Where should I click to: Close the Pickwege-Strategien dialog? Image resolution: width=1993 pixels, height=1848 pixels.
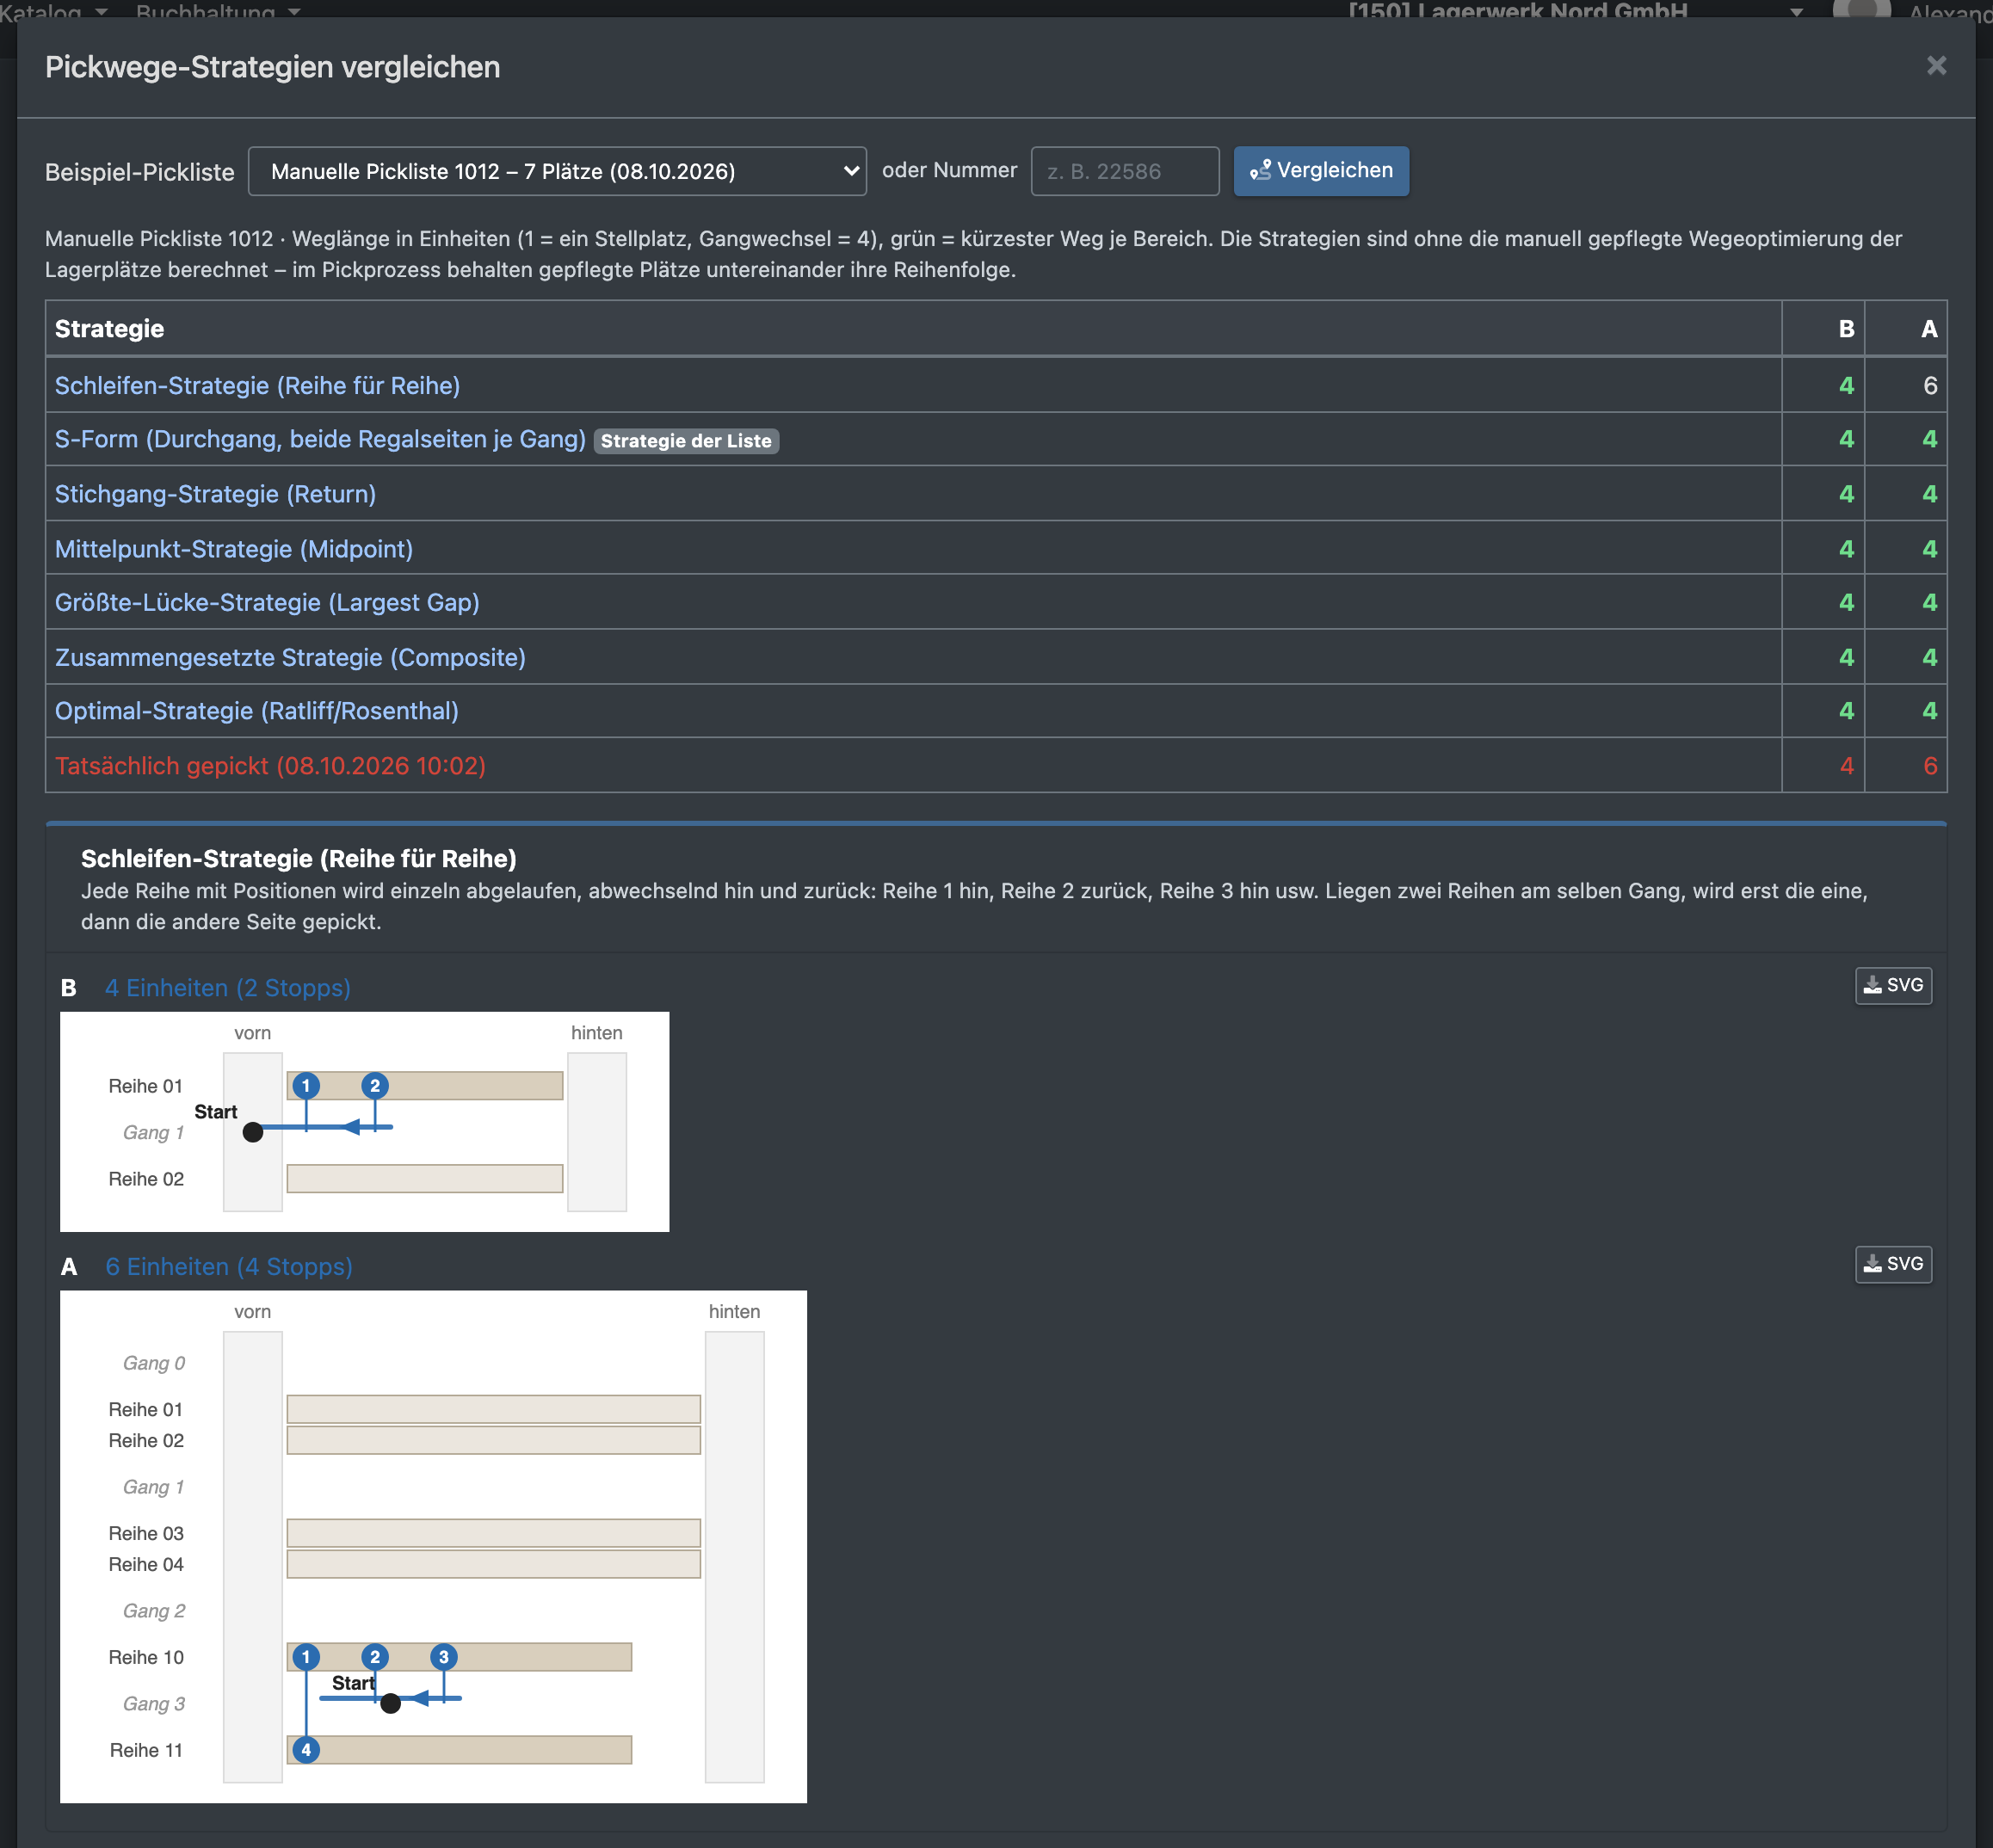[x=1936, y=66]
